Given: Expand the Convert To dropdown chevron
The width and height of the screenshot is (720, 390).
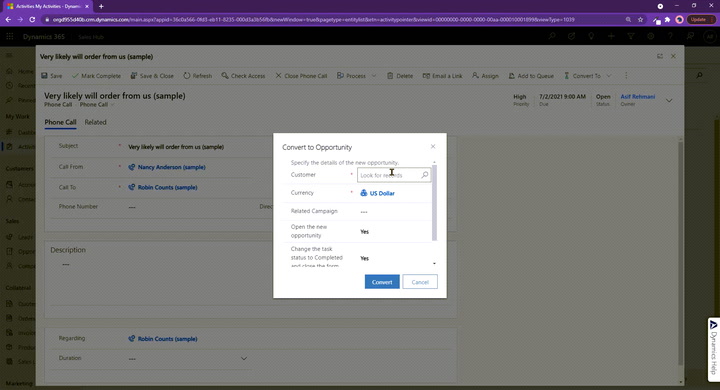Looking at the screenshot, I should pyautogui.click(x=609, y=76).
